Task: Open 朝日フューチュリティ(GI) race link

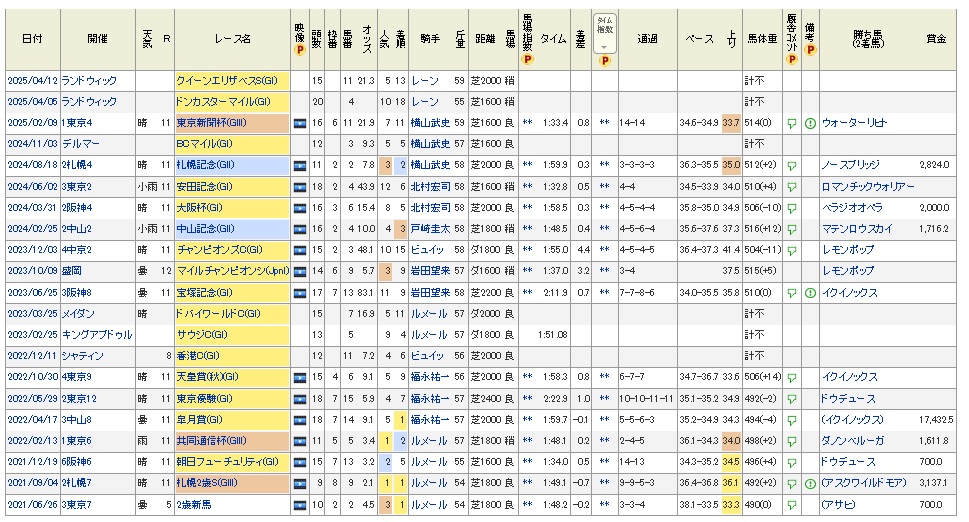Action: (227, 462)
